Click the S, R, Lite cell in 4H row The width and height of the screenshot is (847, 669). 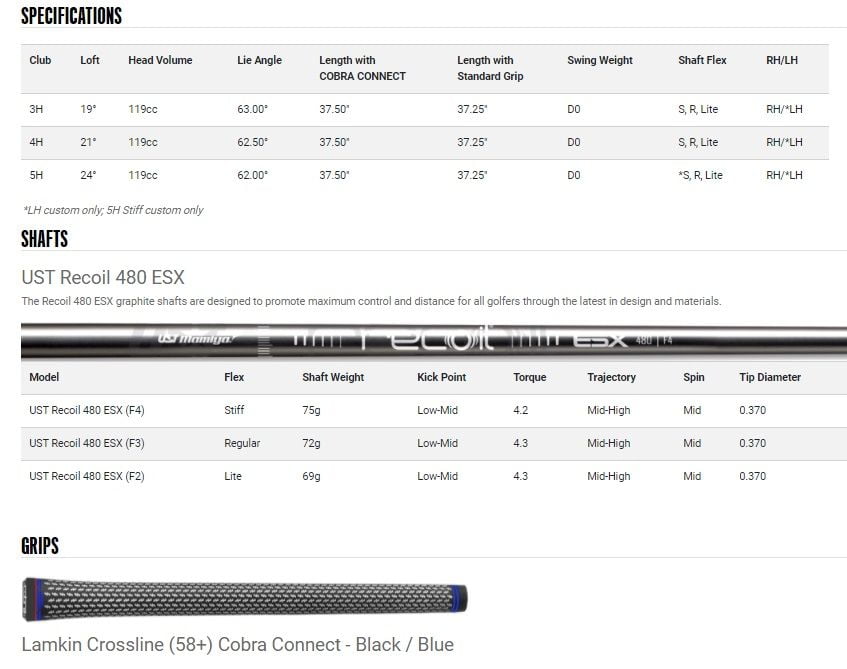tap(698, 142)
